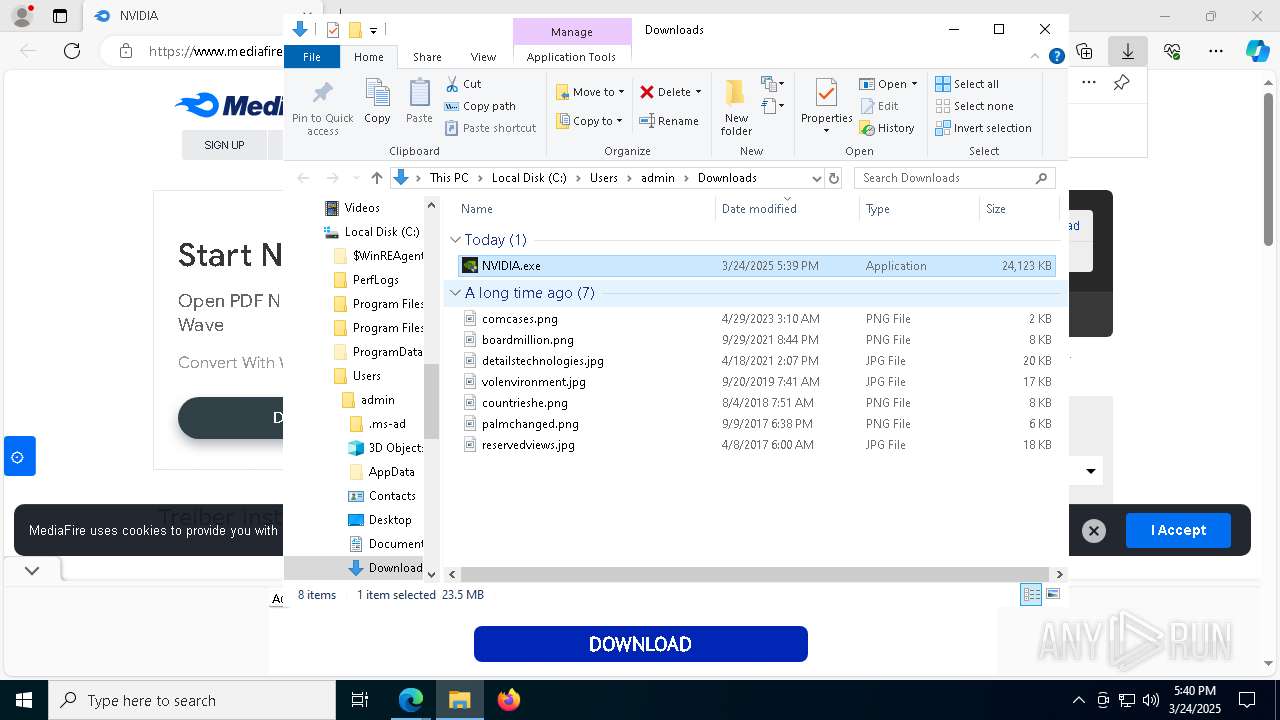Image resolution: width=1280 pixels, height=720 pixels.
Task: Click Paste shortcut in Clipboard group
Action: [490, 128]
